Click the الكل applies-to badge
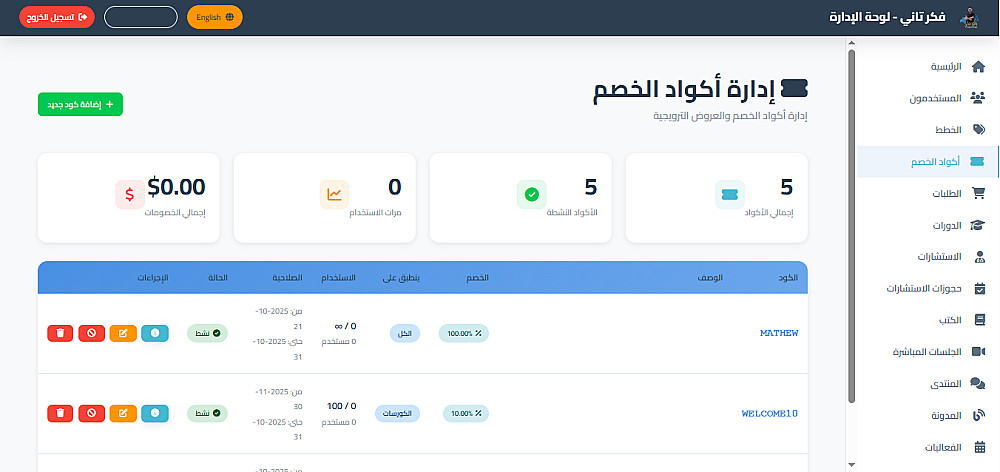 pyautogui.click(x=404, y=333)
